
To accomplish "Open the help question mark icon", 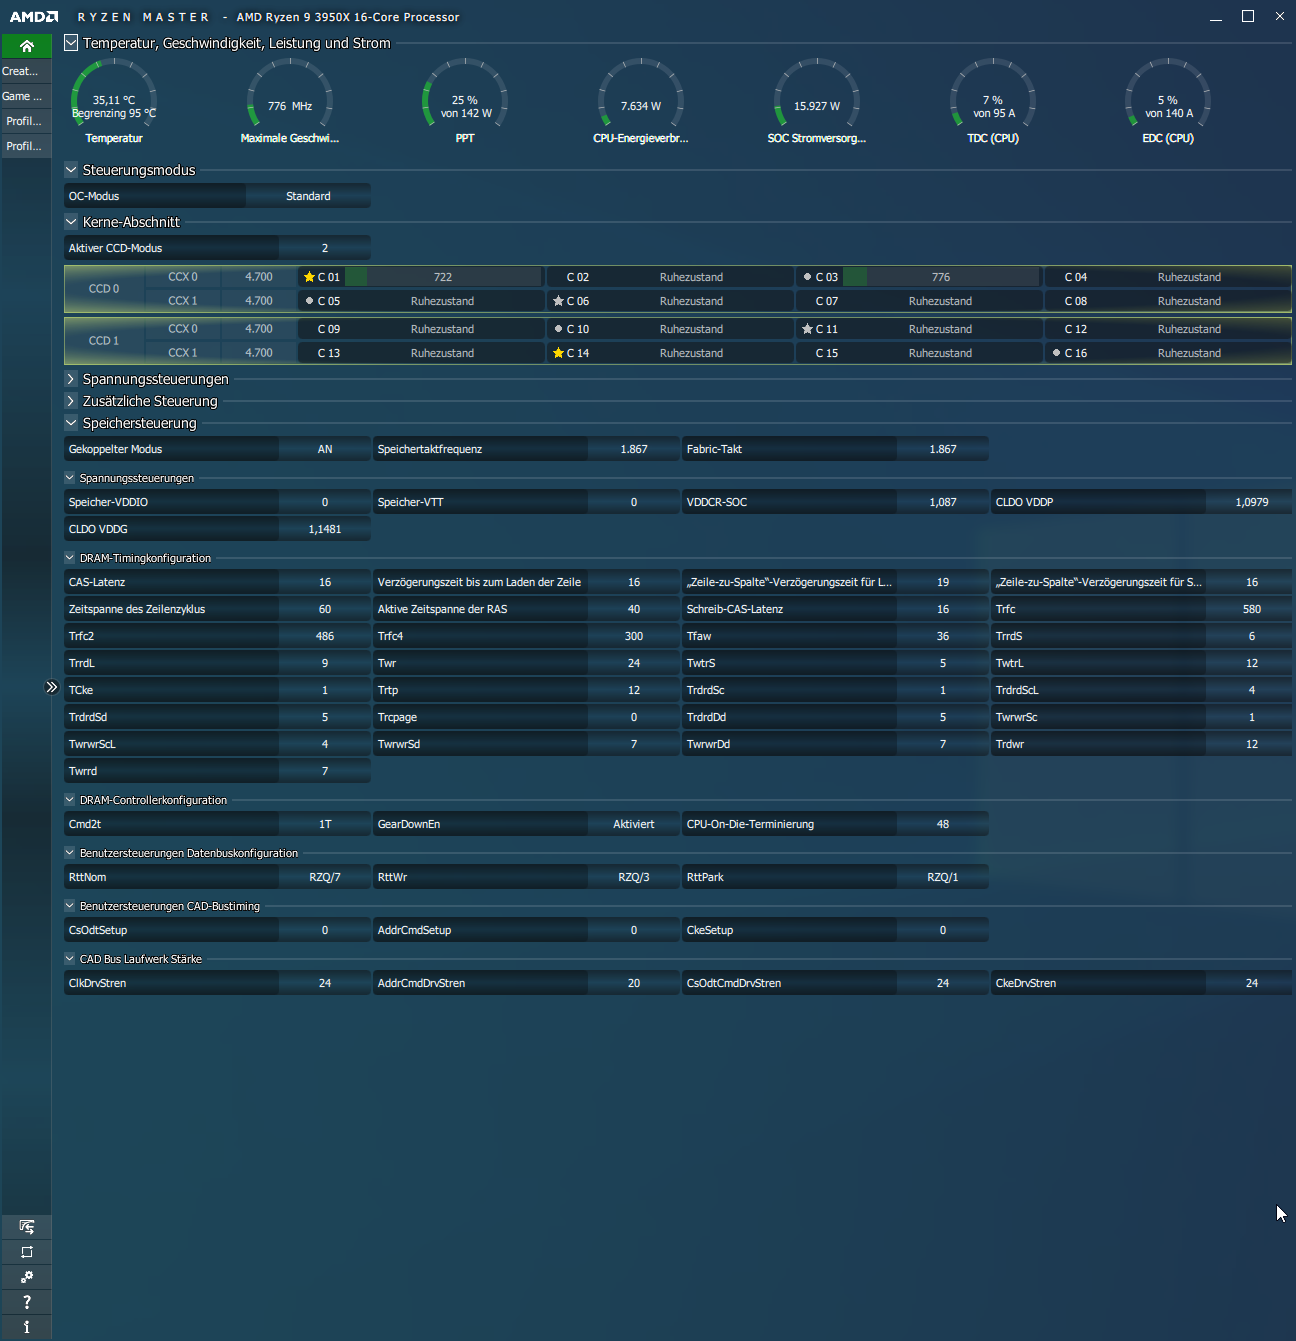I will tap(27, 1302).
